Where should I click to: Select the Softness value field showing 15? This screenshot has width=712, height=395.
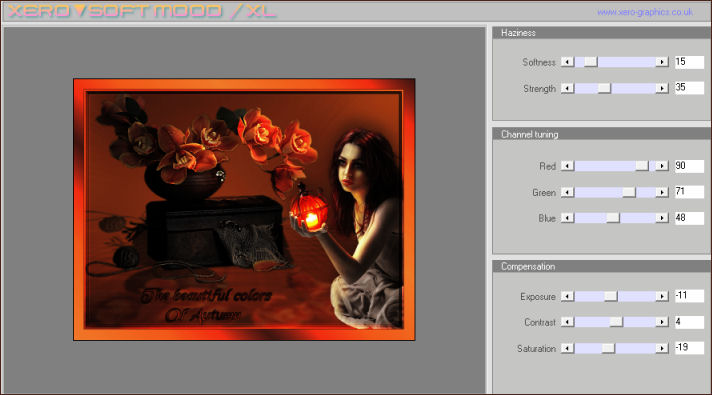(x=689, y=62)
